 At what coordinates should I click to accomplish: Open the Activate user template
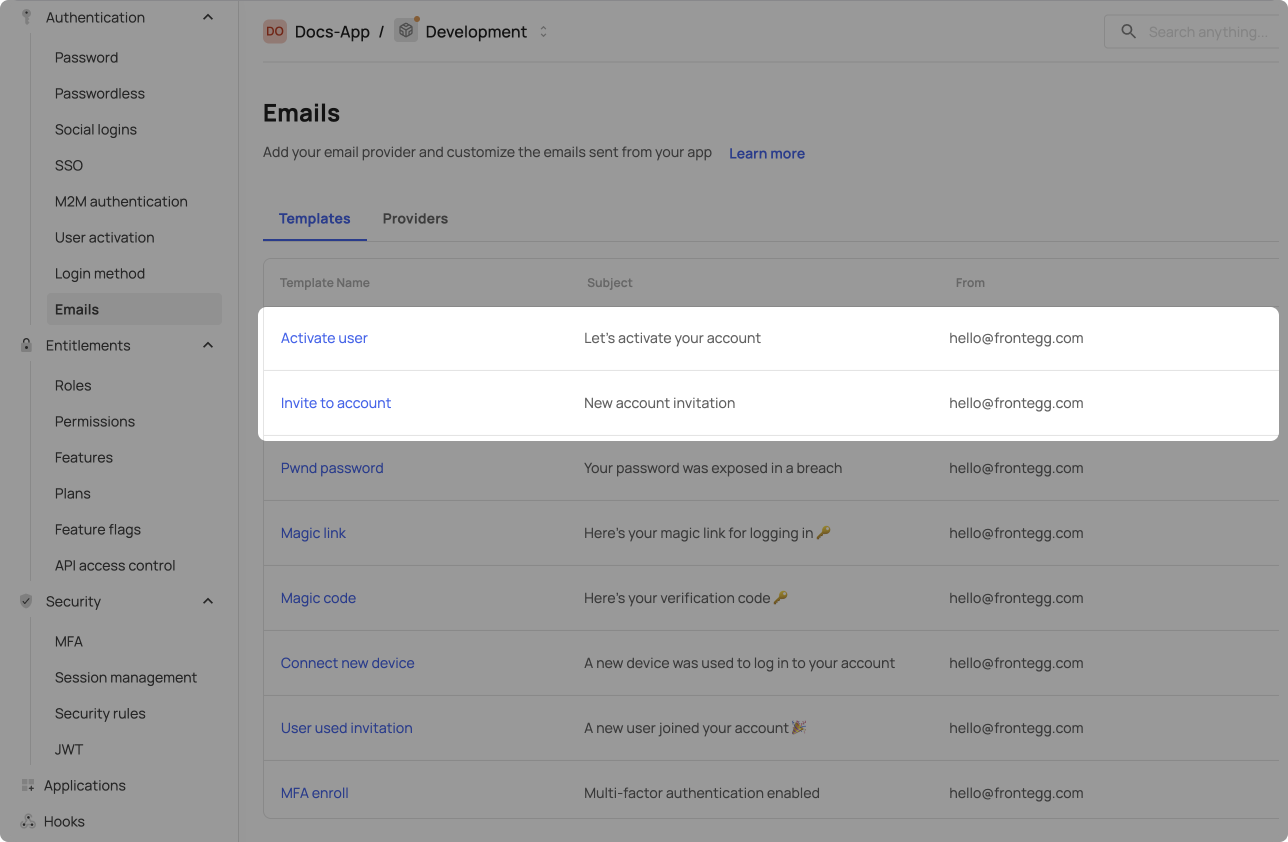pos(324,338)
